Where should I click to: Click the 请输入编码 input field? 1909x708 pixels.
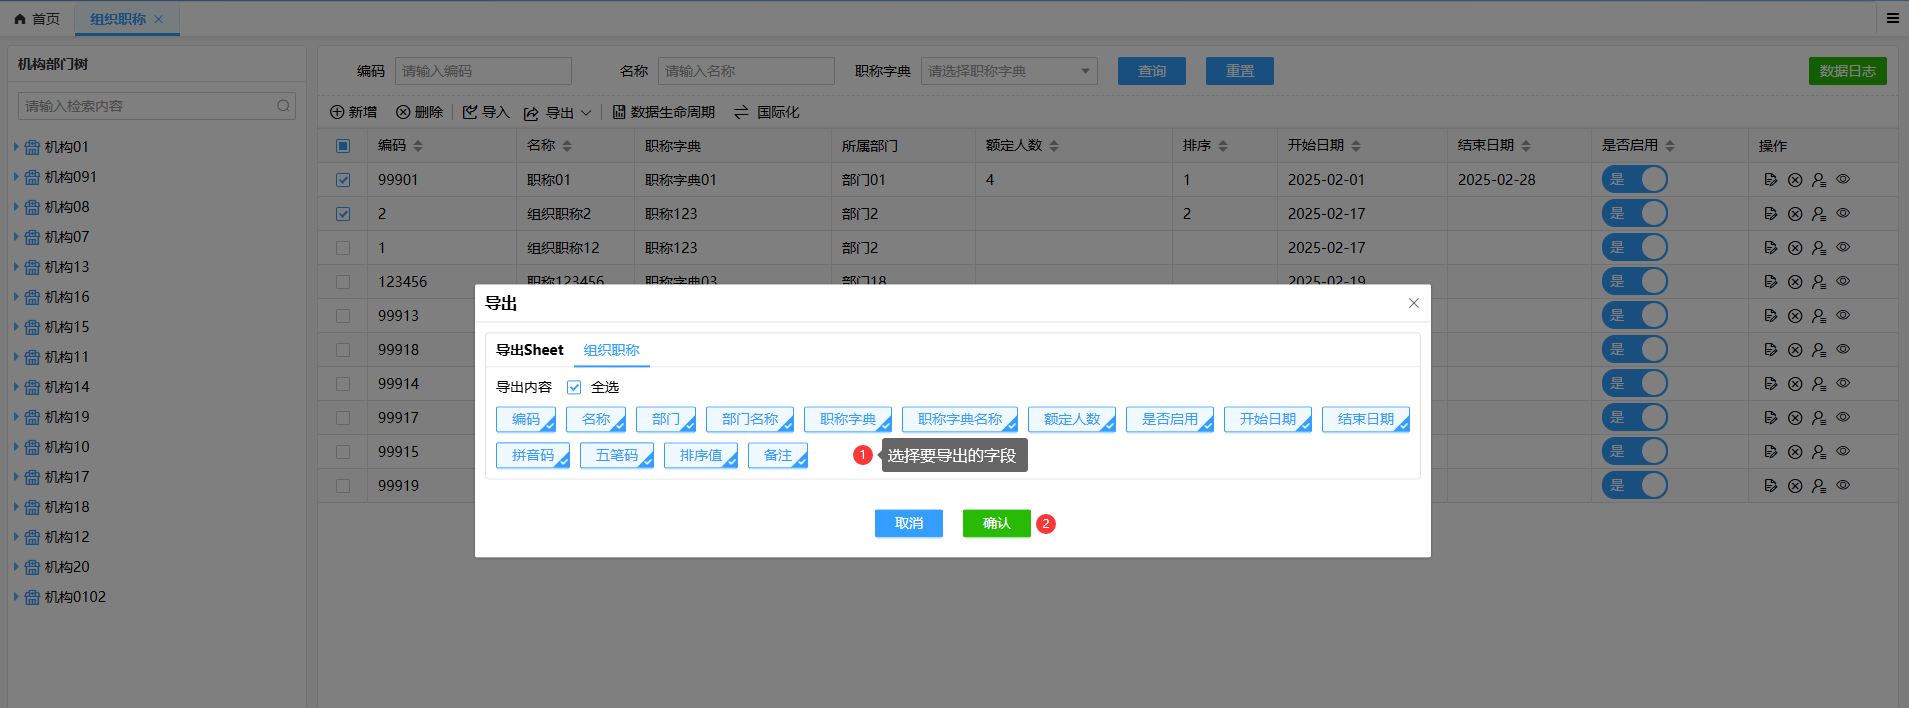coord(483,71)
